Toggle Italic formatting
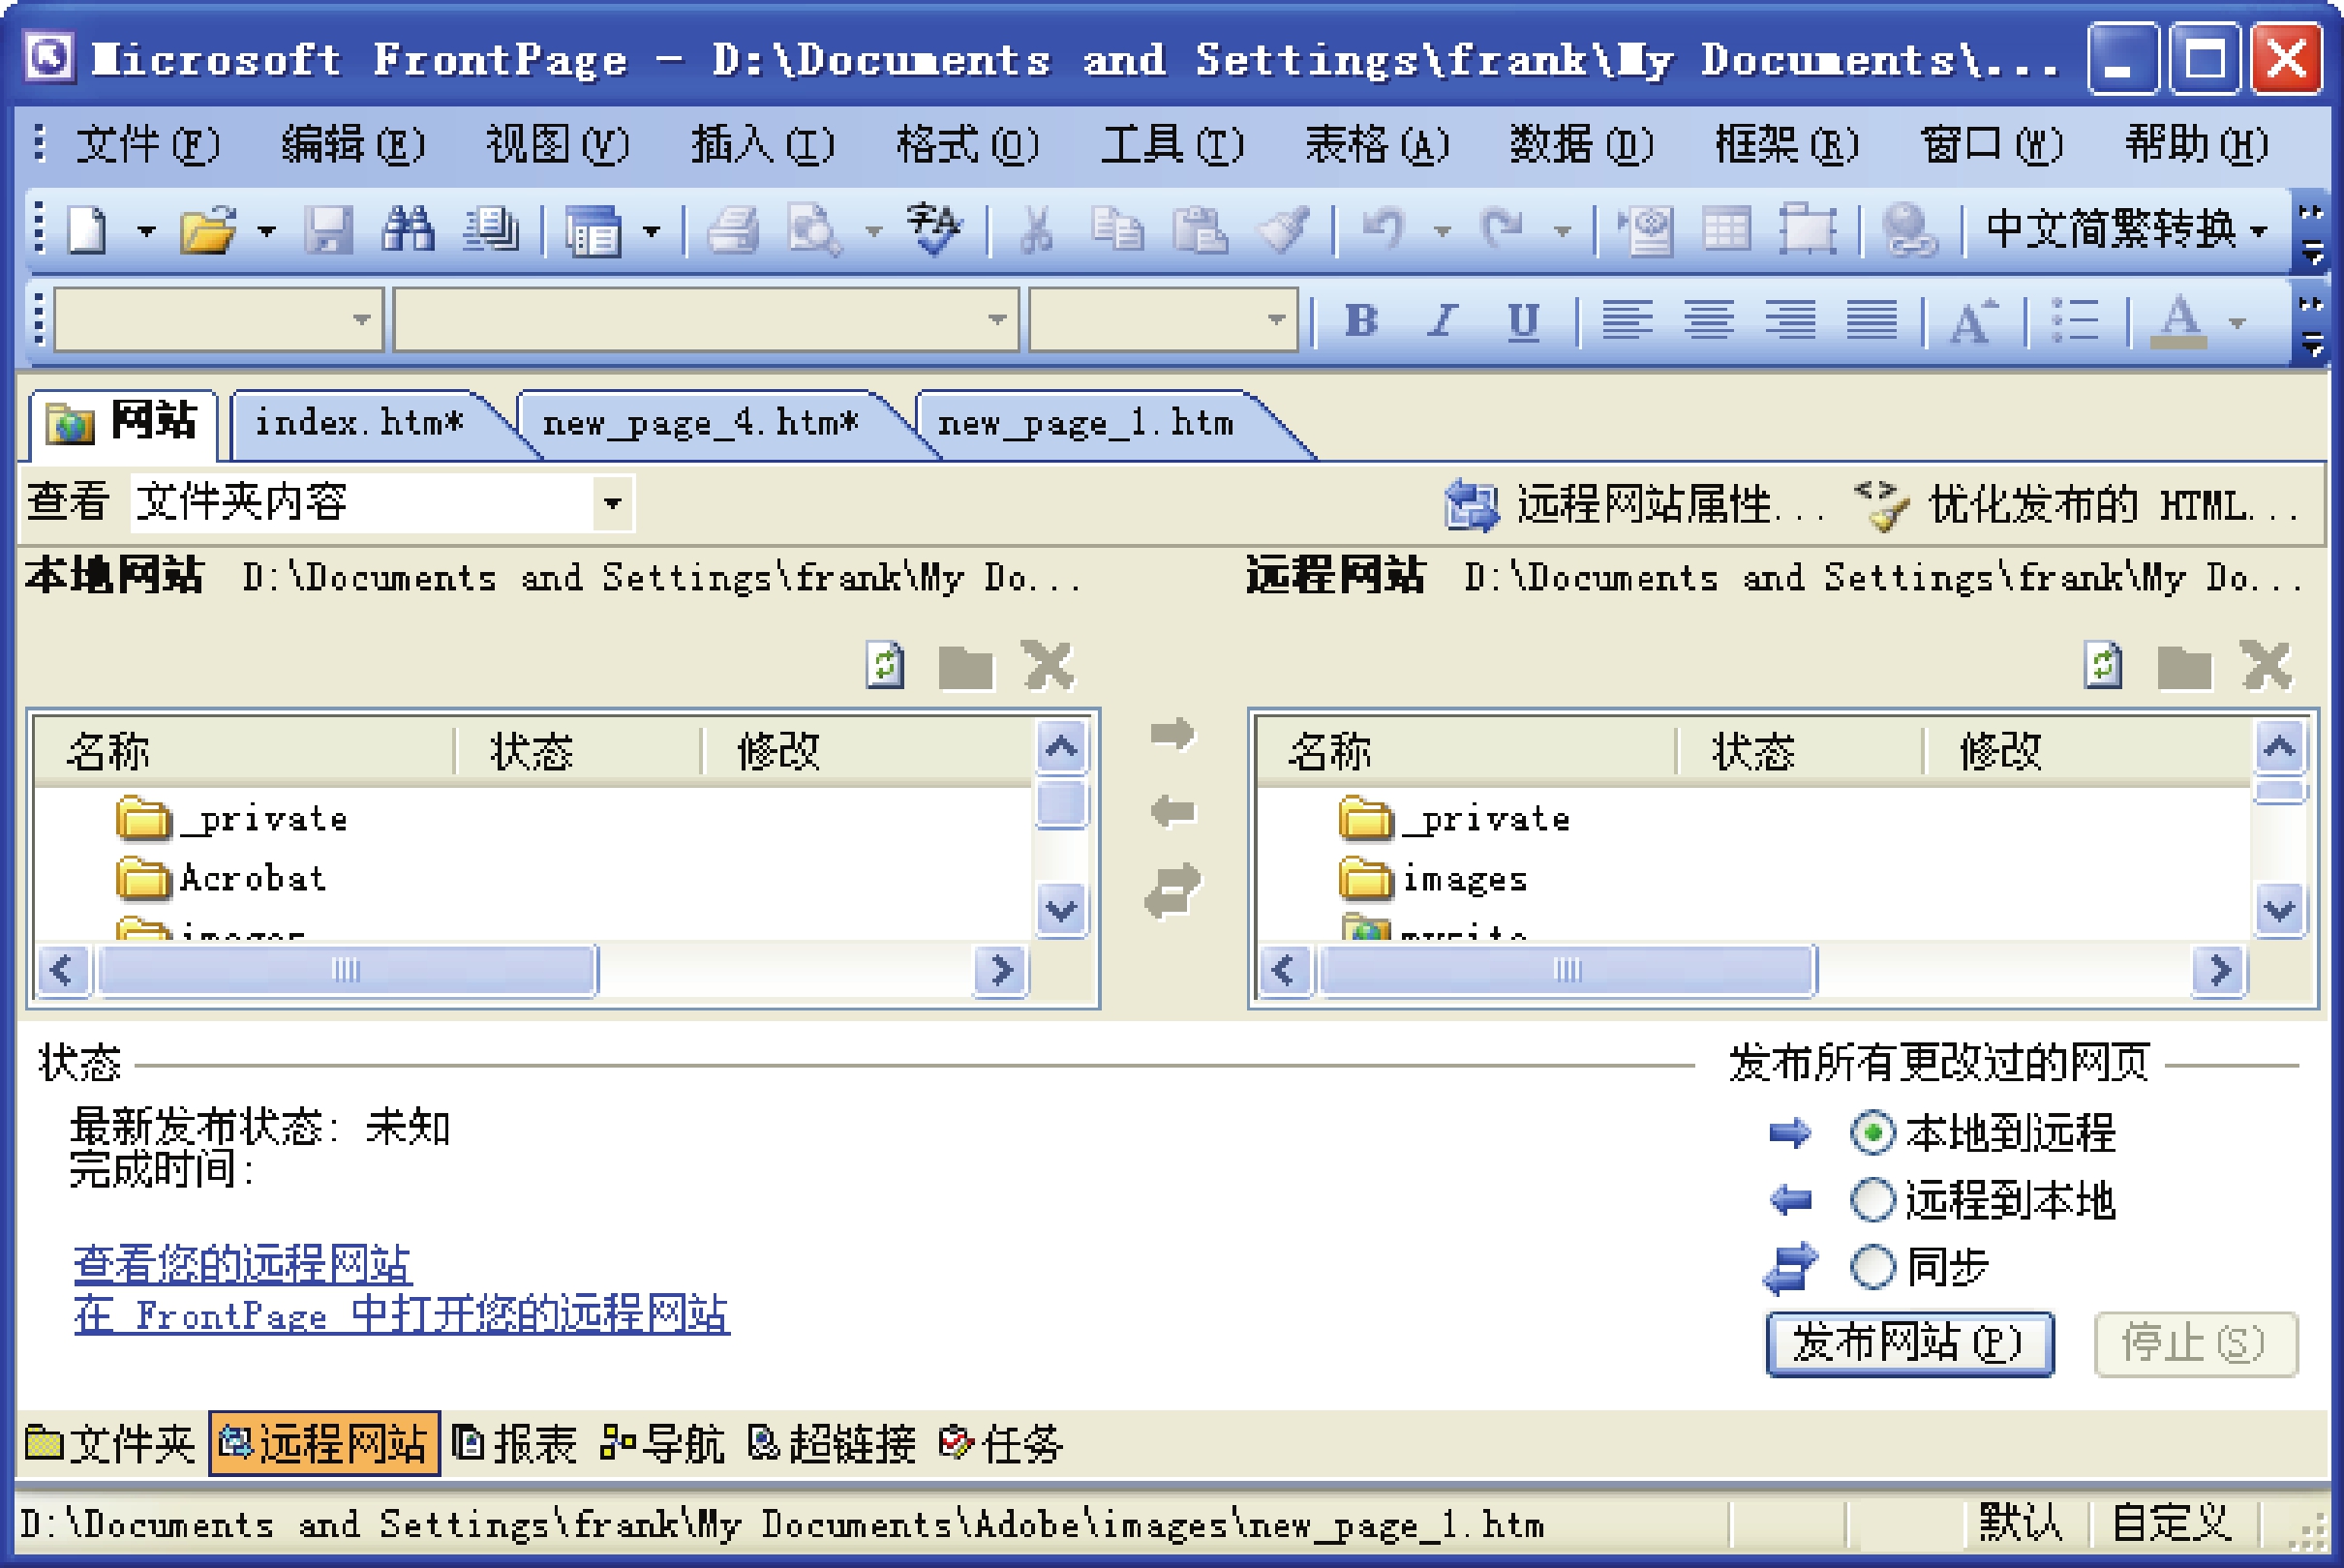Viewport: 2344px width, 1568px height. [x=1442, y=320]
